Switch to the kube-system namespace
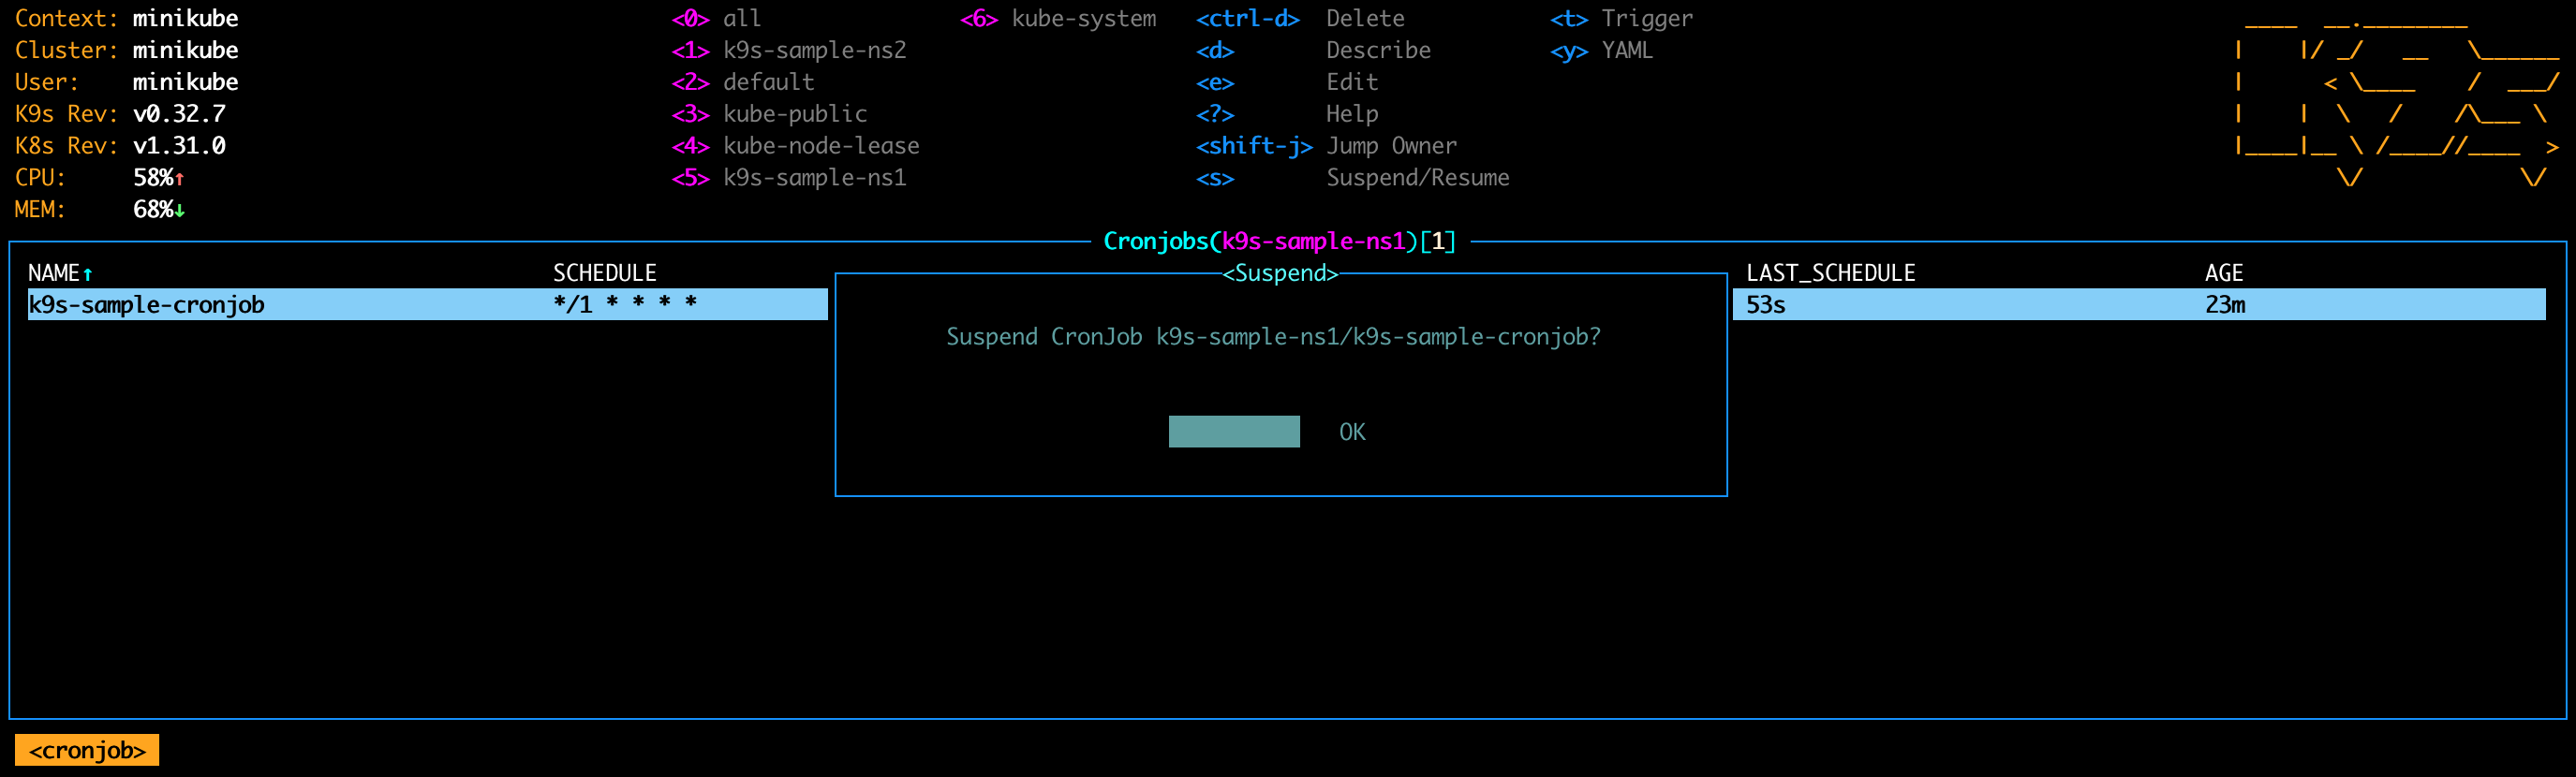The width and height of the screenshot is (2576, 777). point(1058,18)
